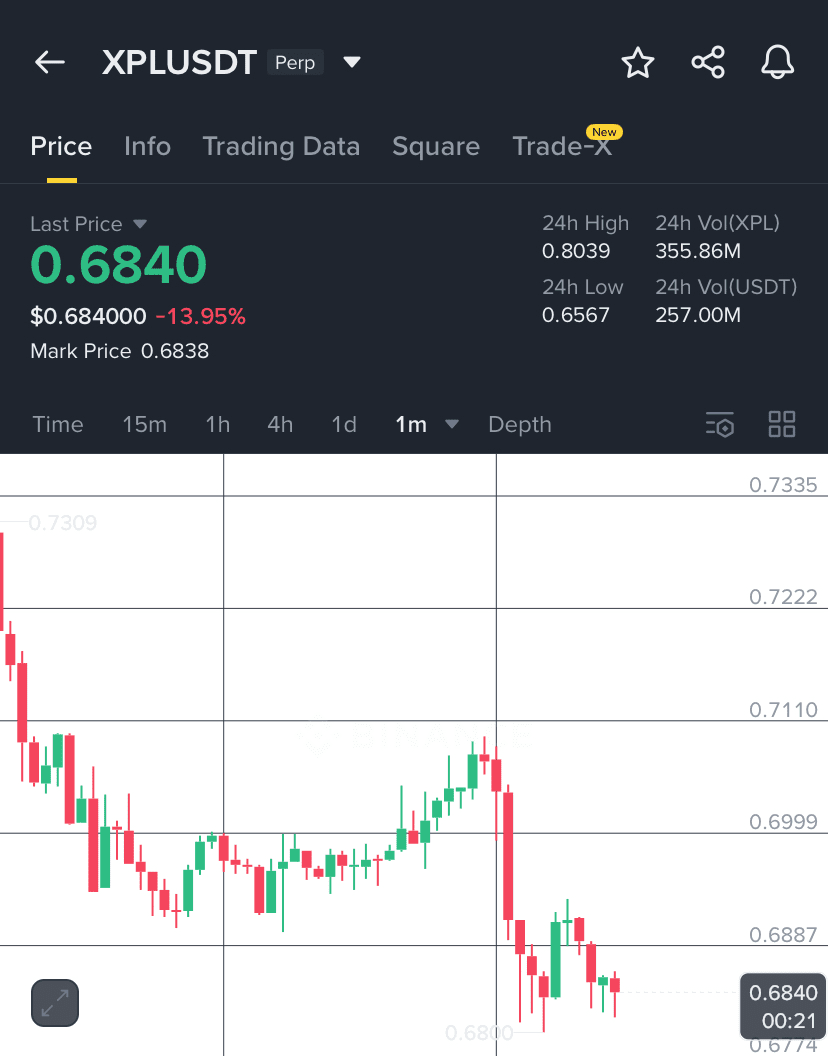
Task: Tap the Mark Price 0.6838 text
Action: click(x=120, y=351)
